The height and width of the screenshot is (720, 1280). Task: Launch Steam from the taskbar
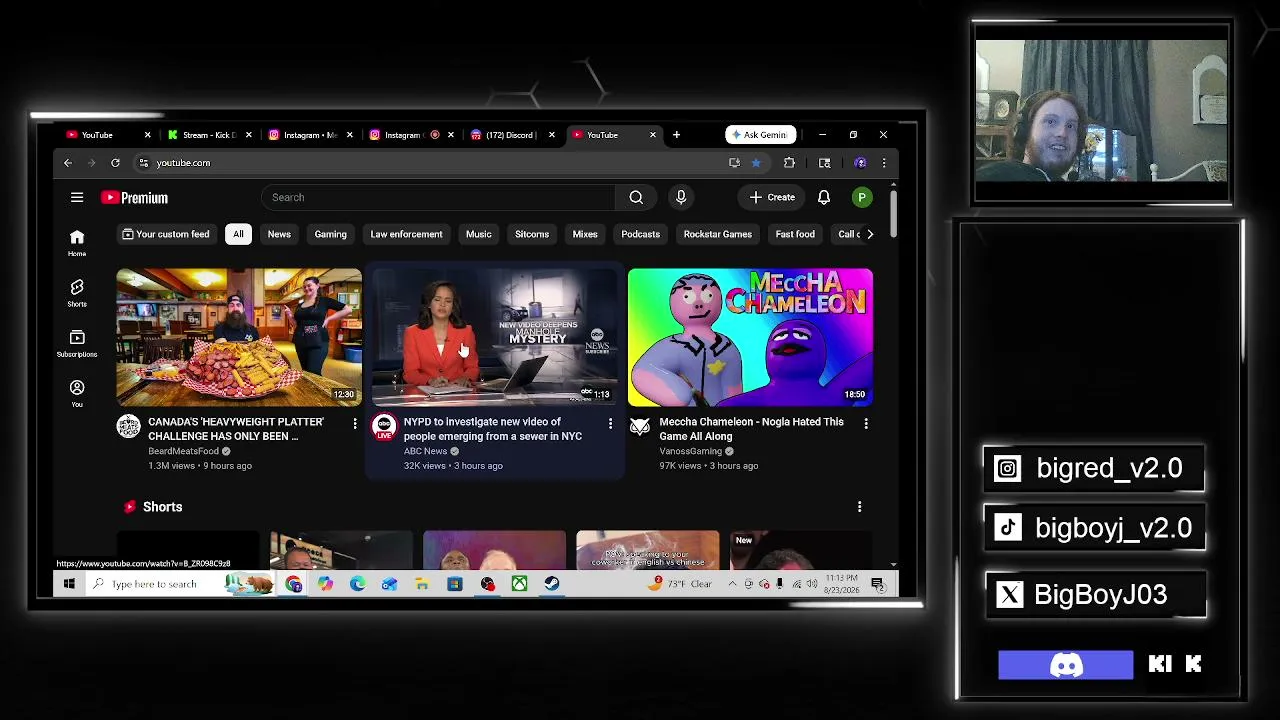[551, 584]
